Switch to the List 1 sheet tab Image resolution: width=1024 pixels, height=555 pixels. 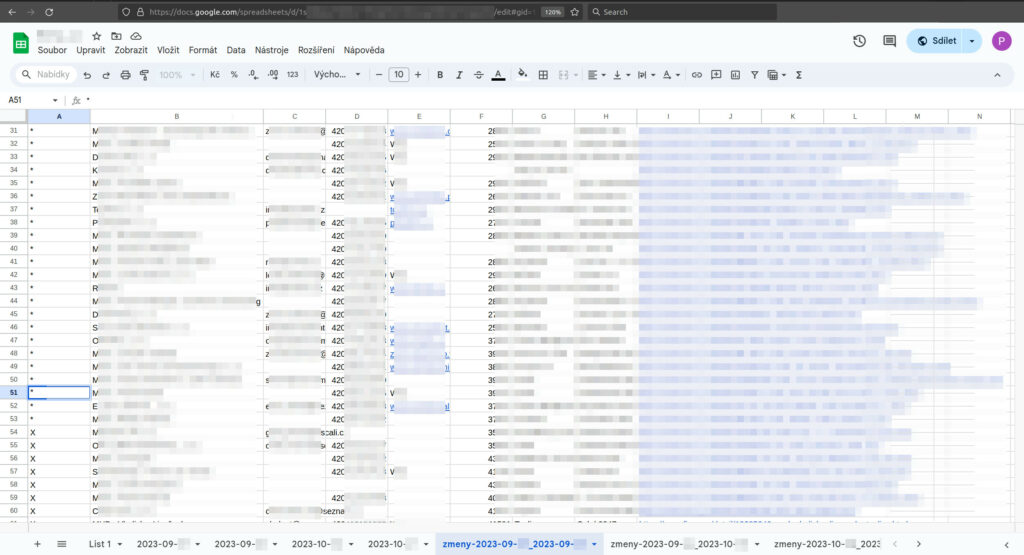(x=104, y=544)
